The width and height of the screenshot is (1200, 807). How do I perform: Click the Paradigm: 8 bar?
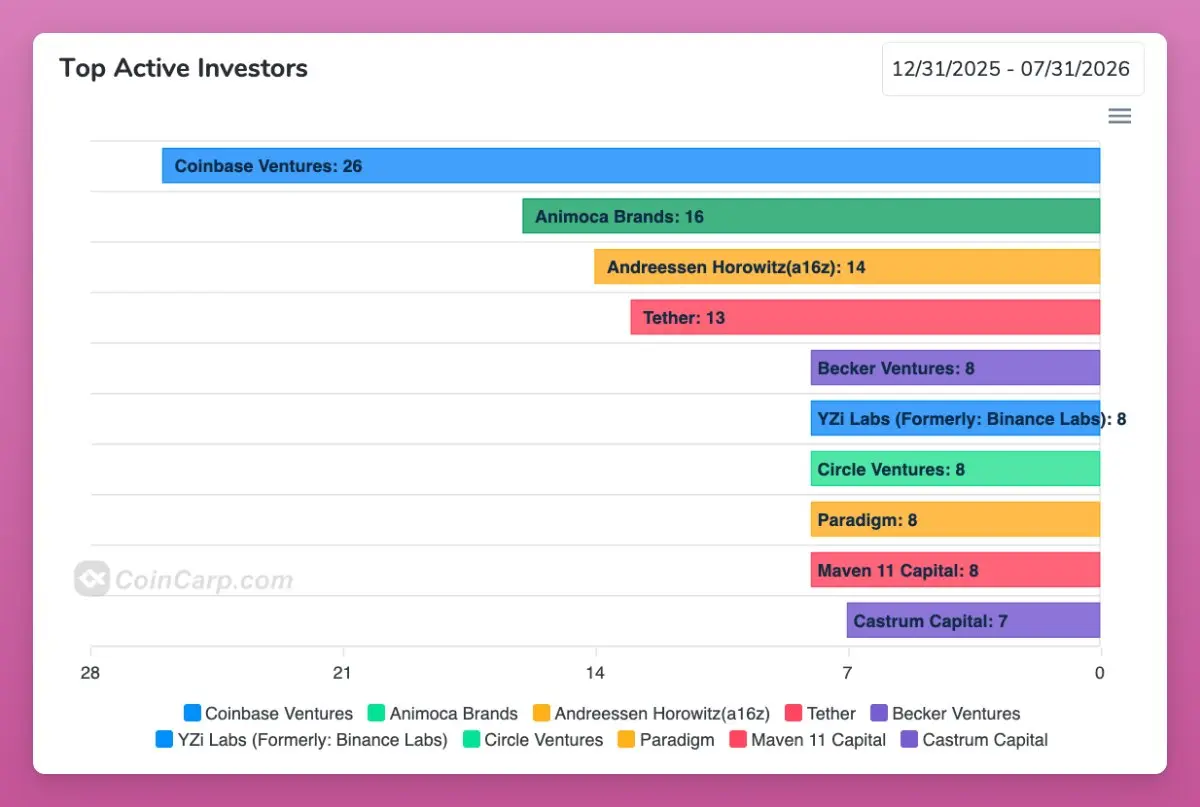click(955, 519)
